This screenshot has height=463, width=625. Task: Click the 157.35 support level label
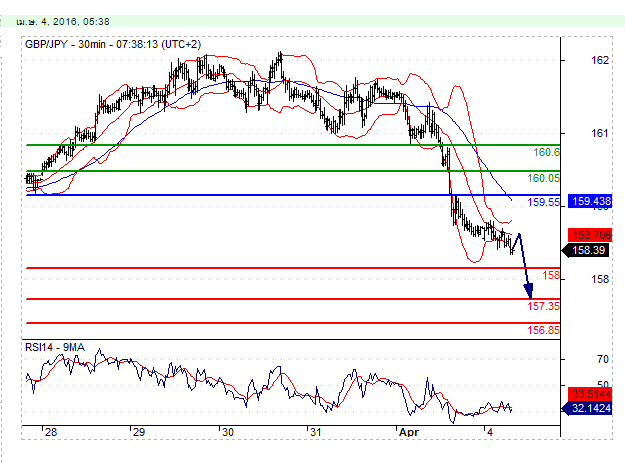tap(543, 306)
